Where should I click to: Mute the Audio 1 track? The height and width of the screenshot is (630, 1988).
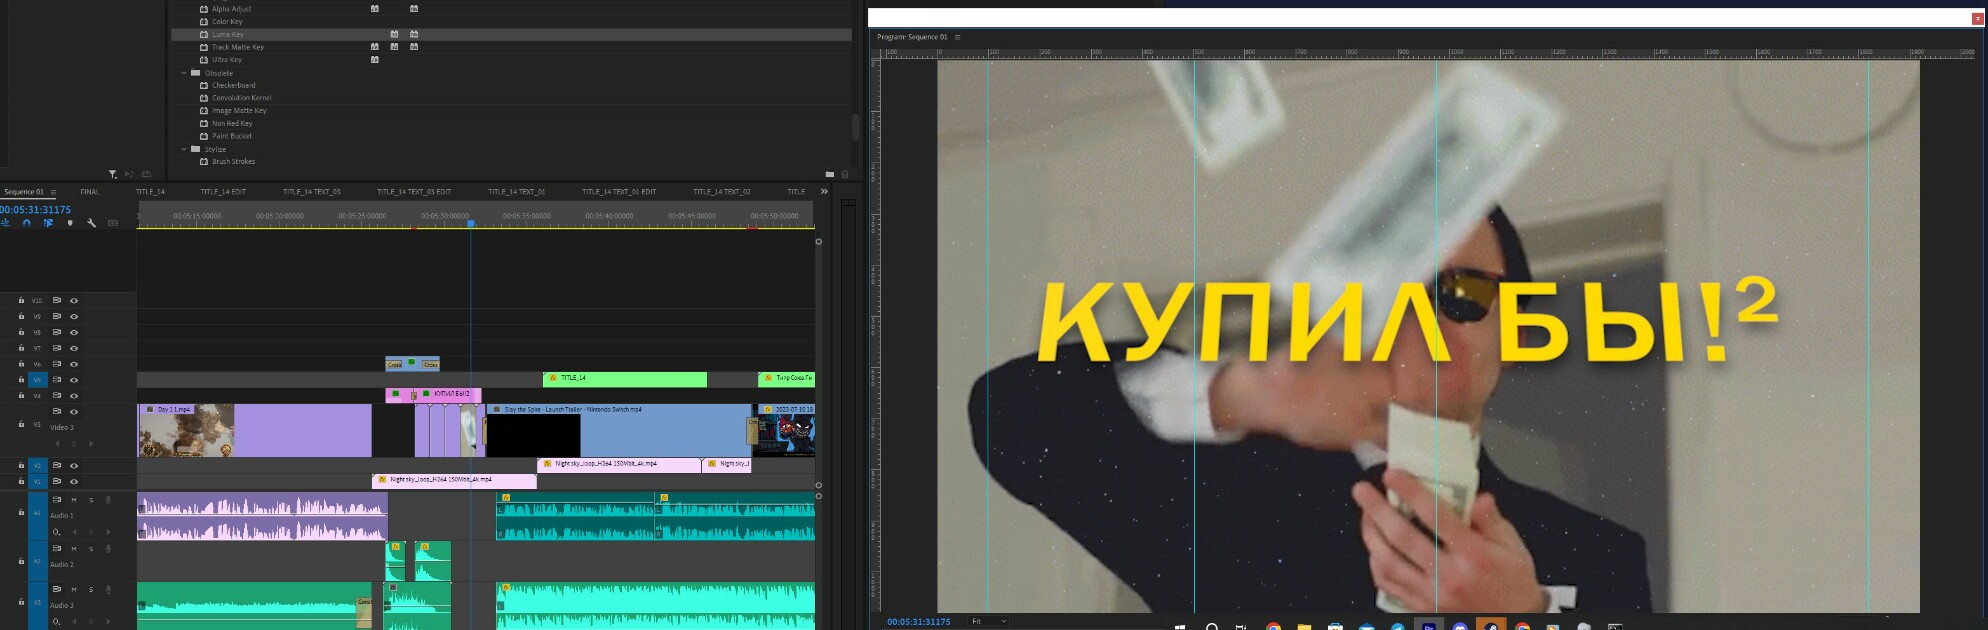tap(74, 500)
